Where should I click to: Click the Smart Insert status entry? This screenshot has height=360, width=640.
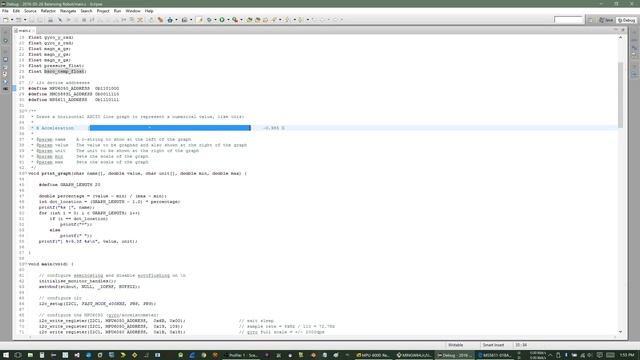(x=493, y=345)
